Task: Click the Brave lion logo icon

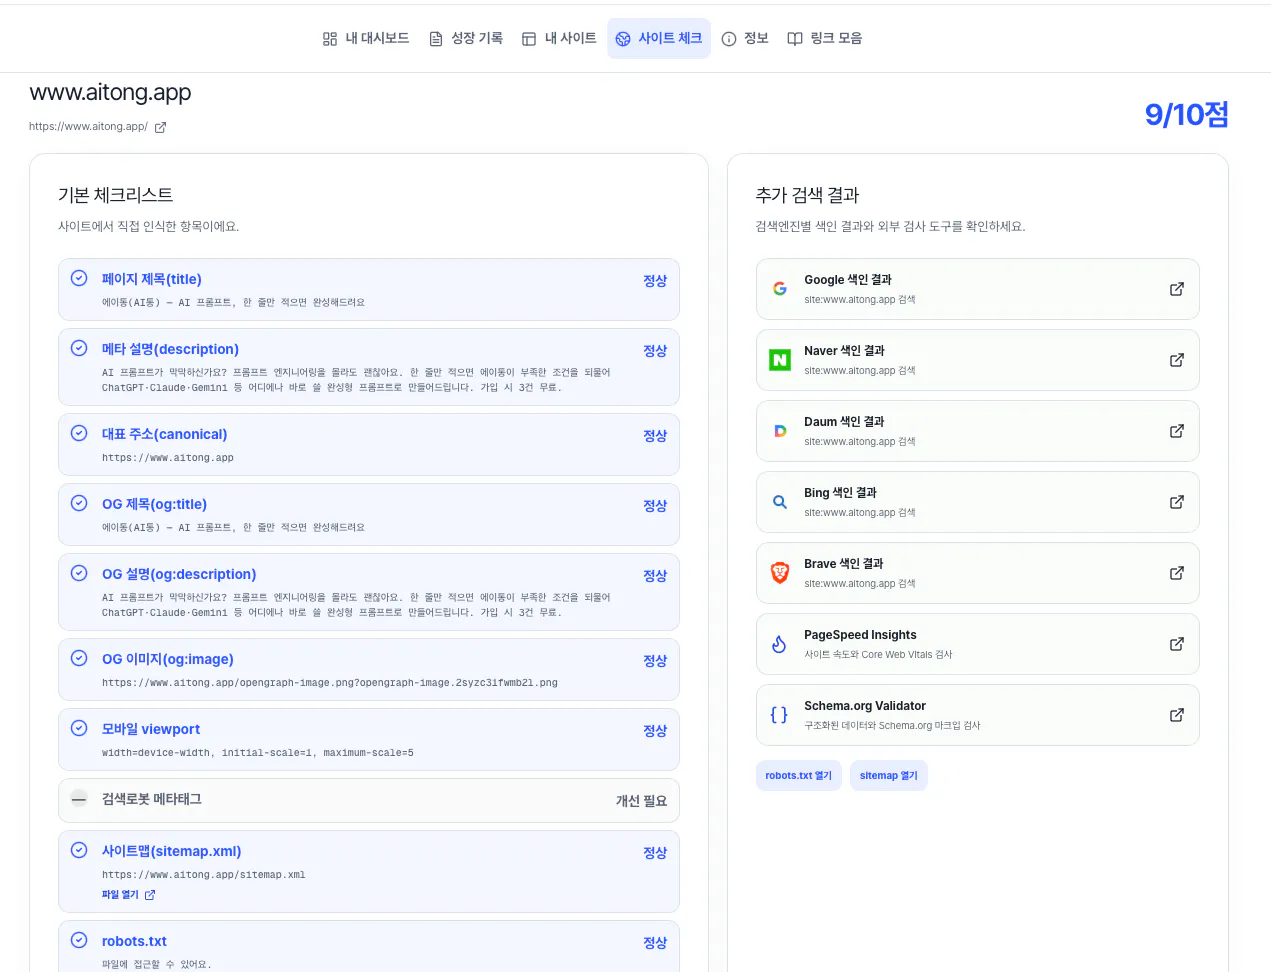Action: 780,573
